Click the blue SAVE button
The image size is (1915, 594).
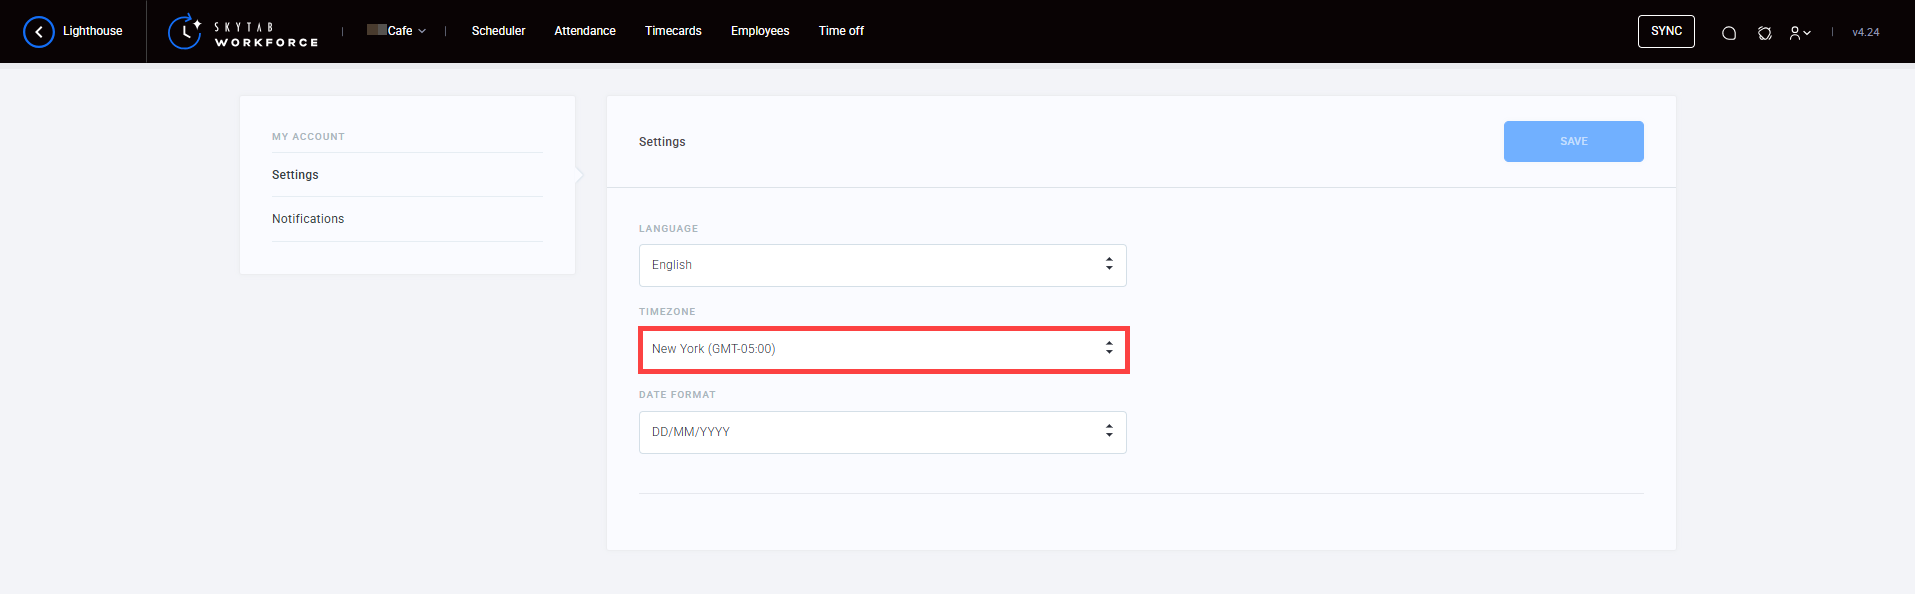point(1573,141)
